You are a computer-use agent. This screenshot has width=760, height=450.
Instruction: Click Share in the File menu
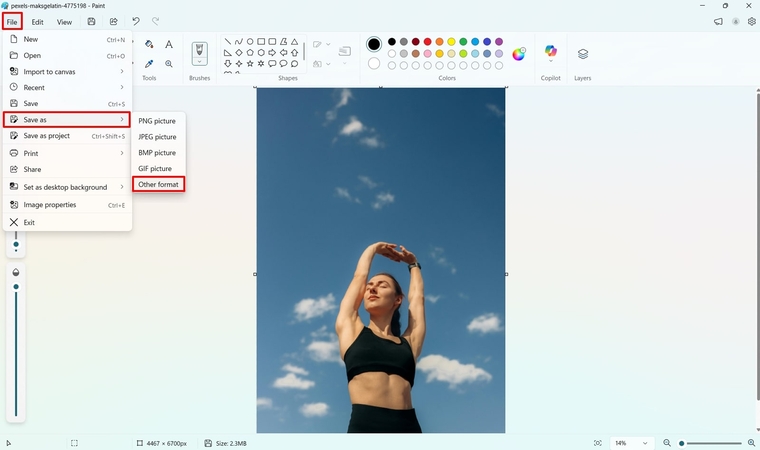[x=67, y=169]
